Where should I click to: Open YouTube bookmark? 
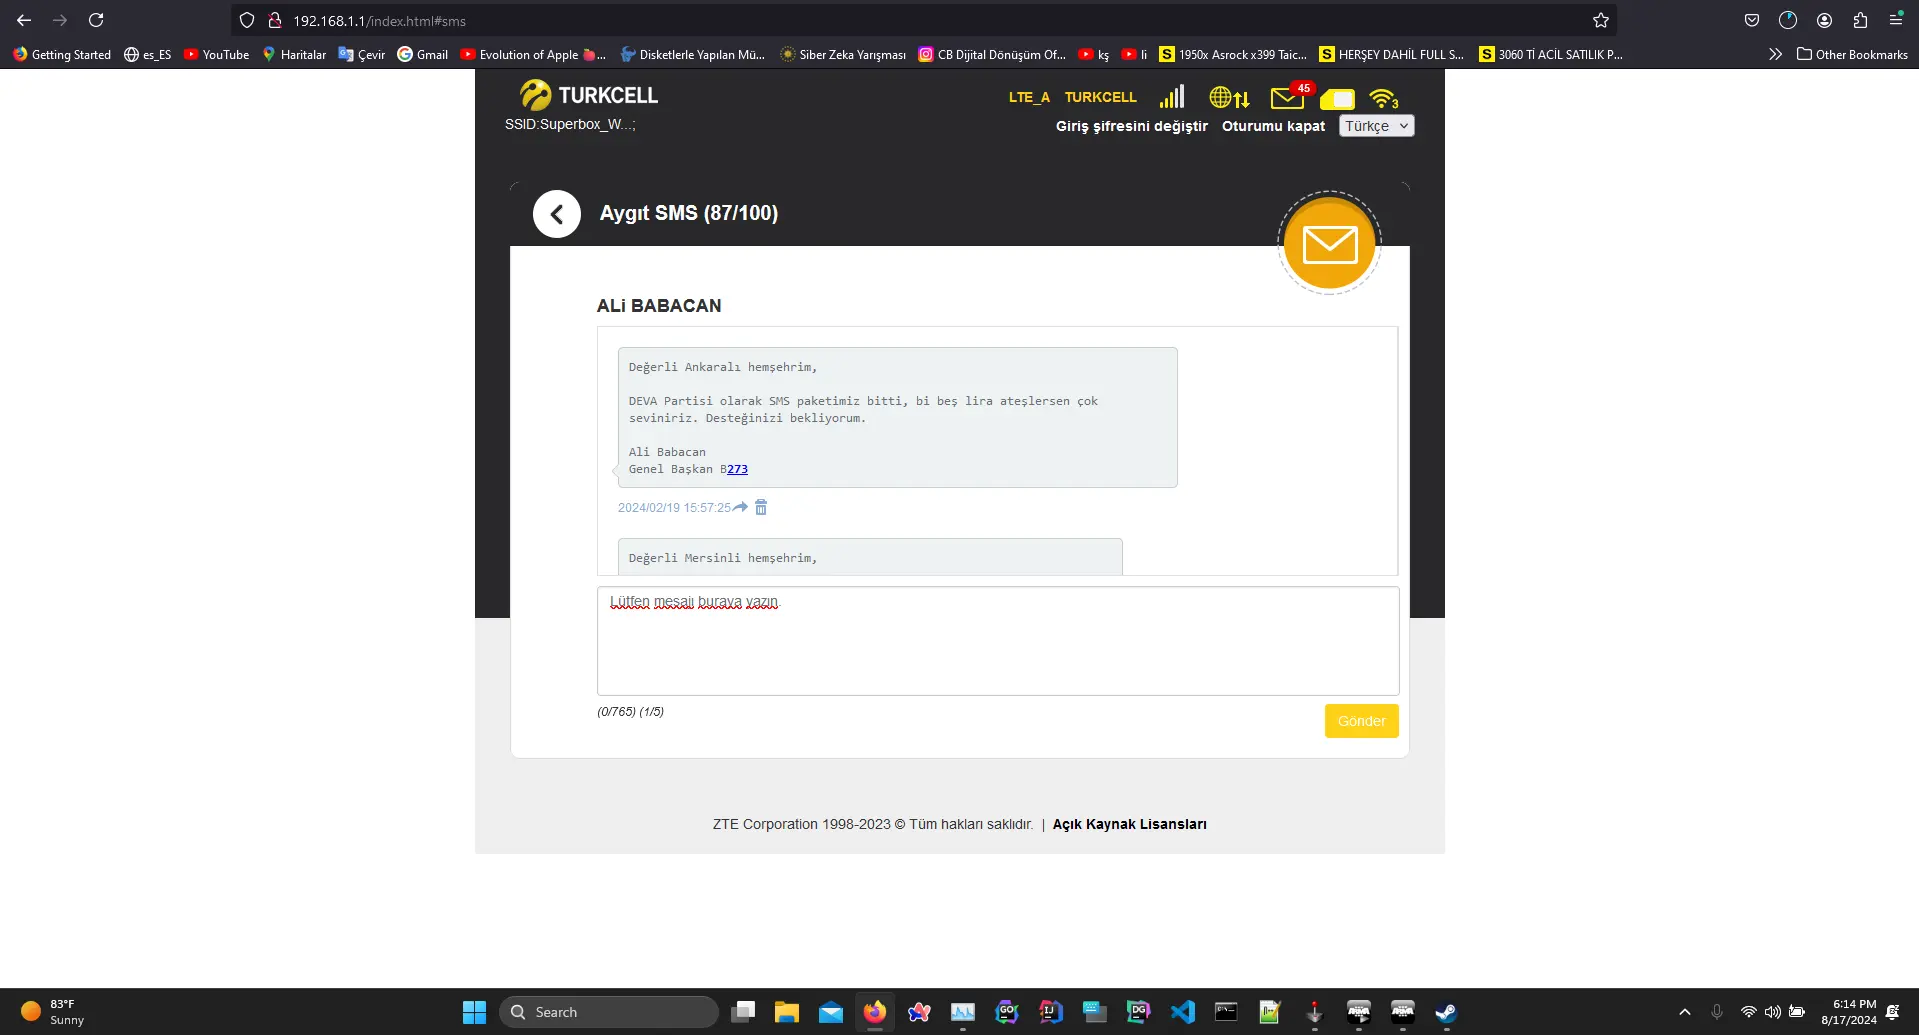tap(216, 54)
